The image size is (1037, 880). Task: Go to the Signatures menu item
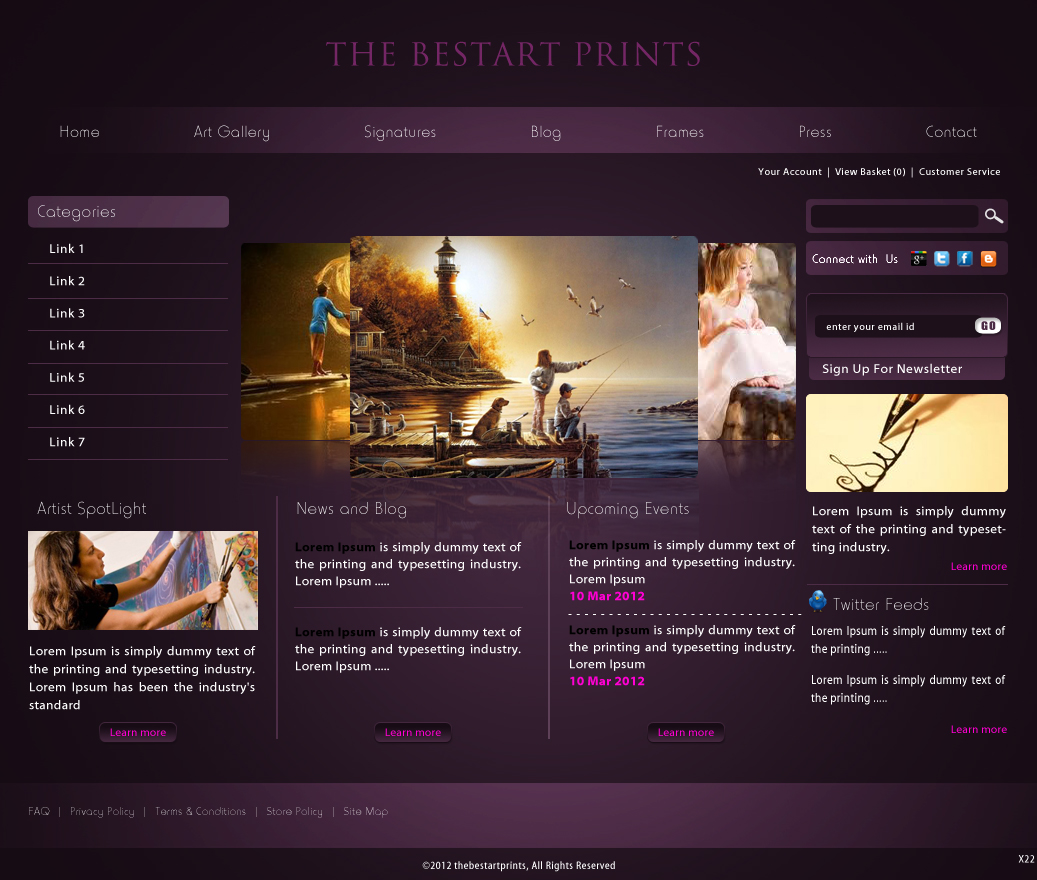coord(400,132)
